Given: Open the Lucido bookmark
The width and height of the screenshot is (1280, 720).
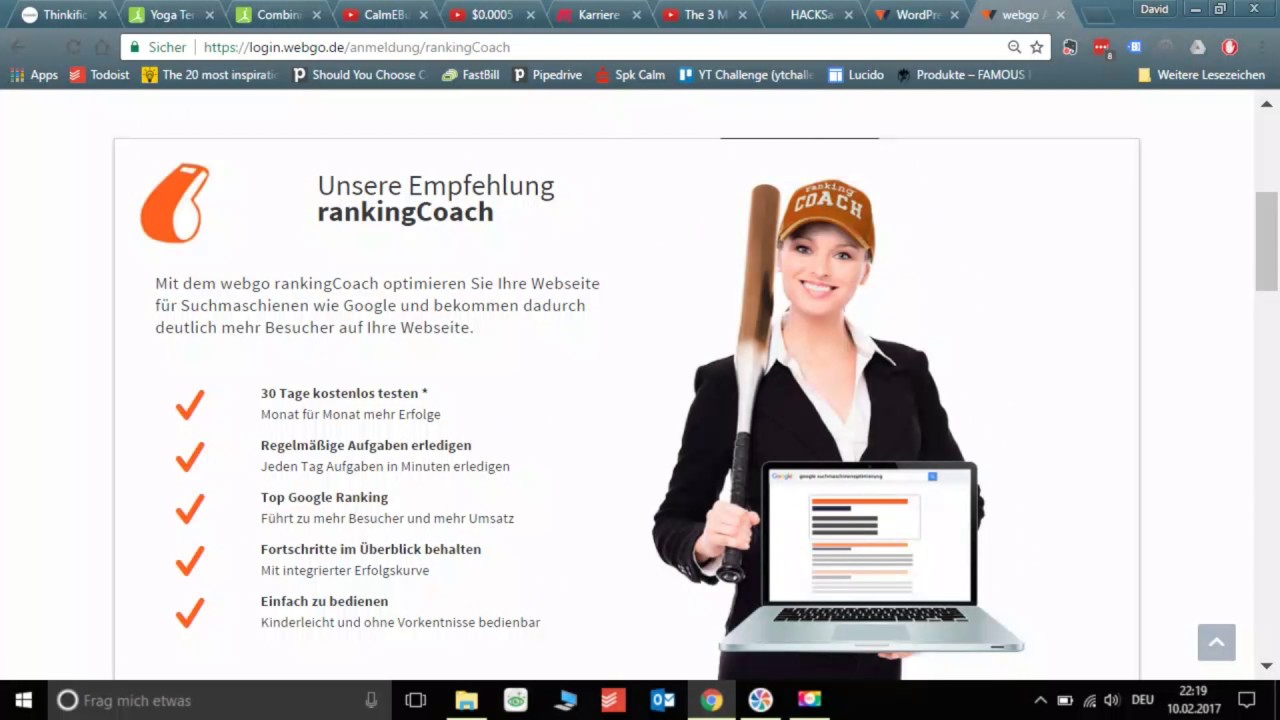Looking at the screenshot, I should [856, 75].
